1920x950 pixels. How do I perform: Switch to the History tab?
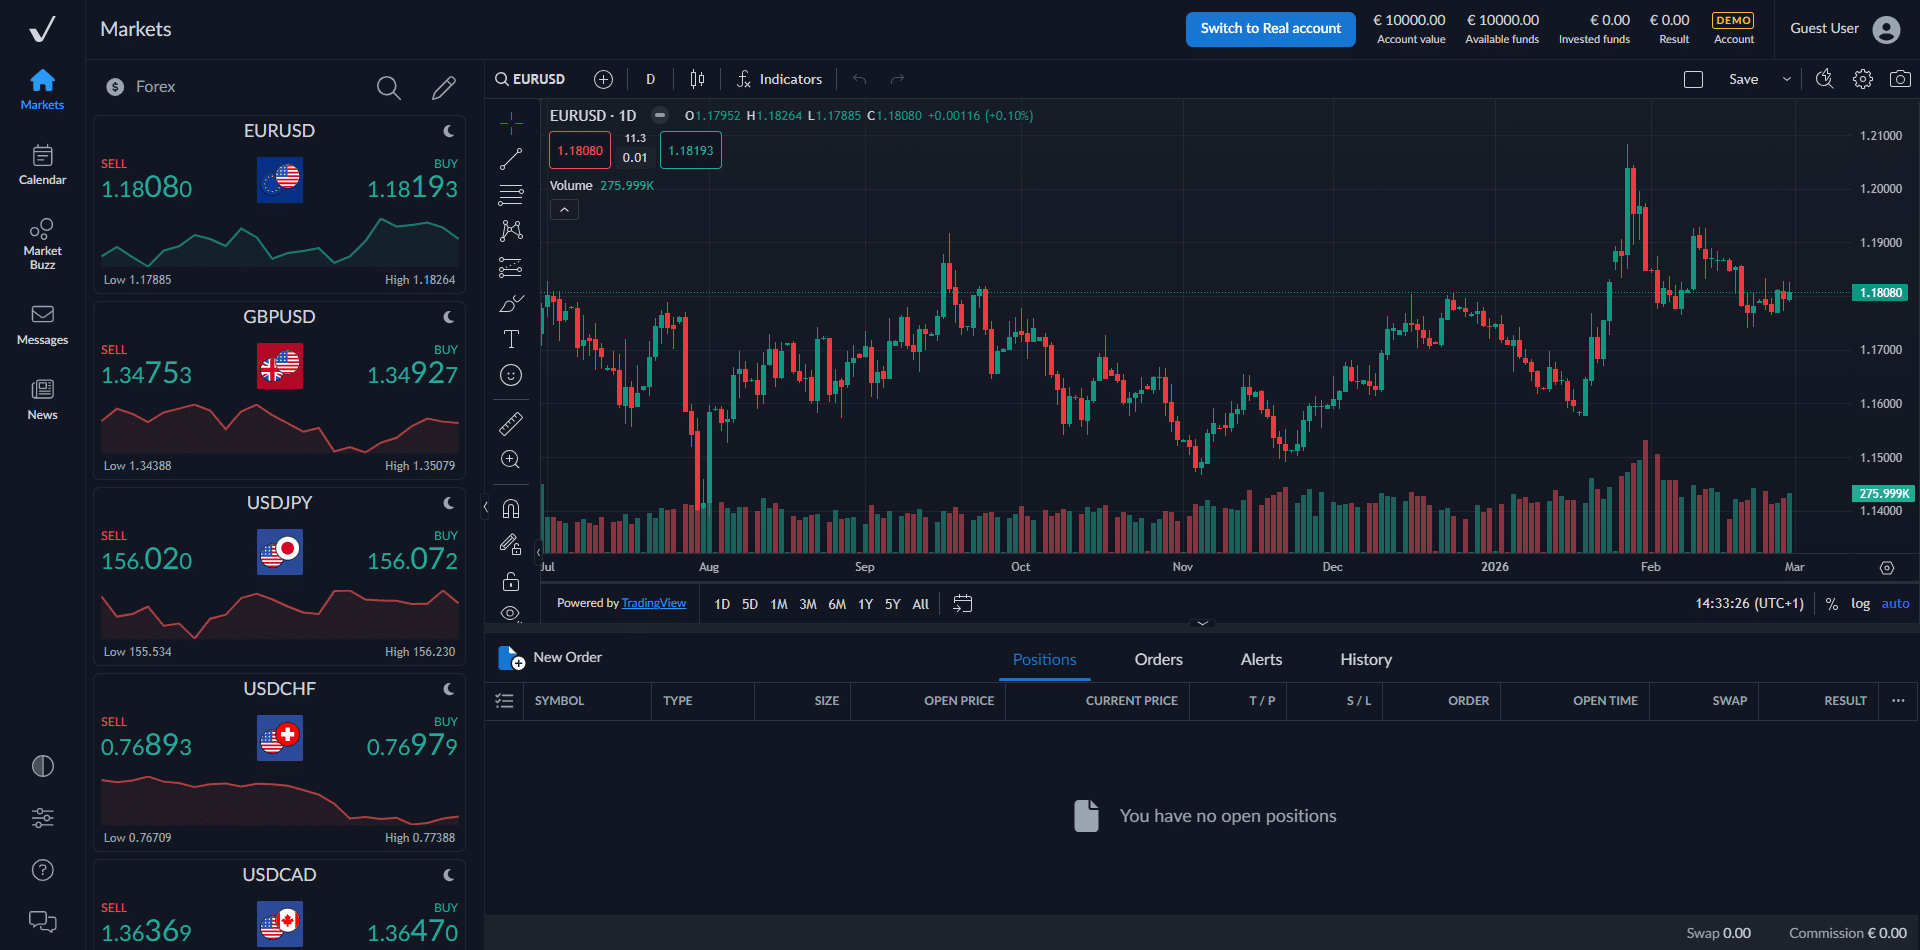tap(1365, 659)
